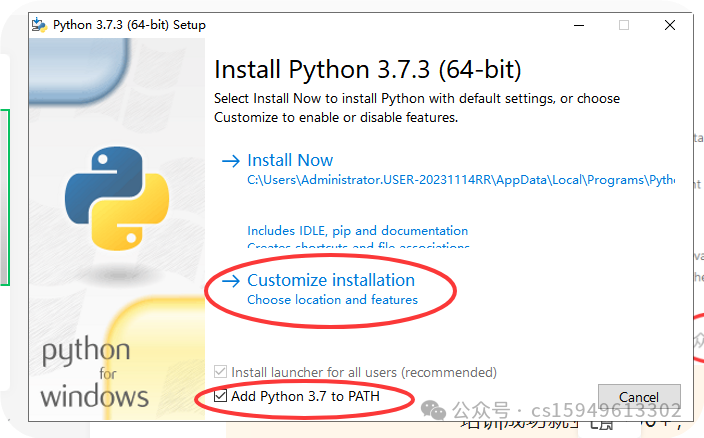Viewport: 704px width, 438px height.
Task: Click the Python logo in the sidebar
Action: pyautogui.click(x=117, y=198)
